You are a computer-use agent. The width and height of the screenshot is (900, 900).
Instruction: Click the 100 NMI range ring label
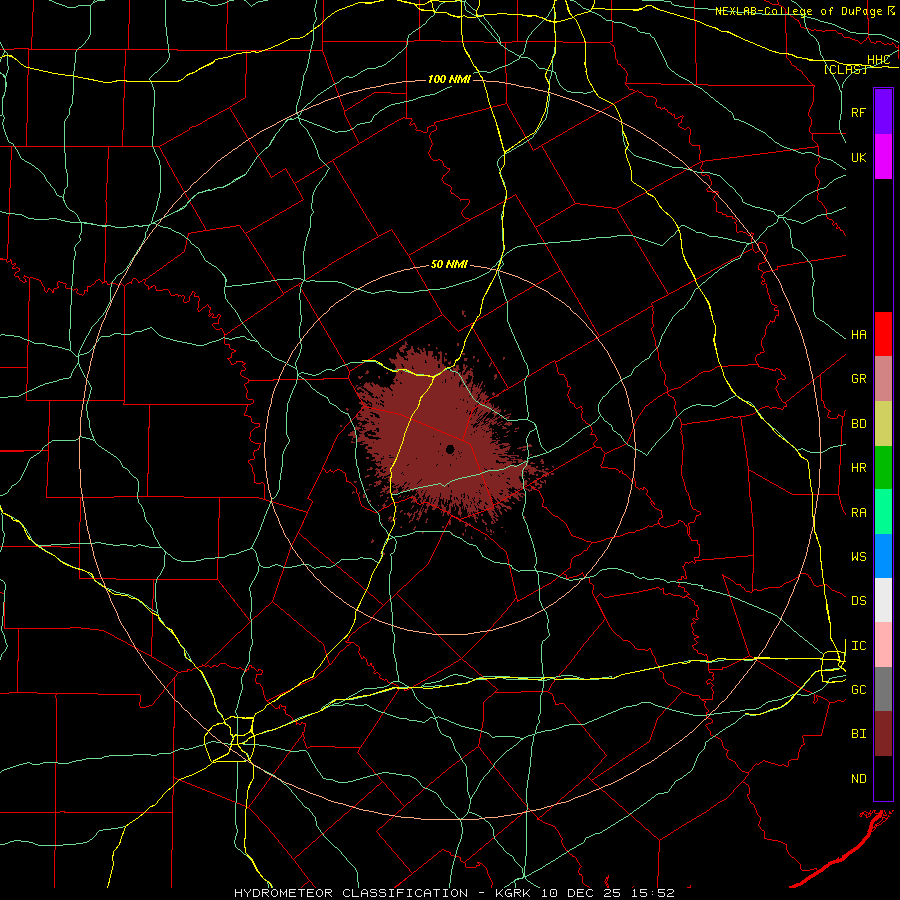pyautogui.click(x=449, y=79)
